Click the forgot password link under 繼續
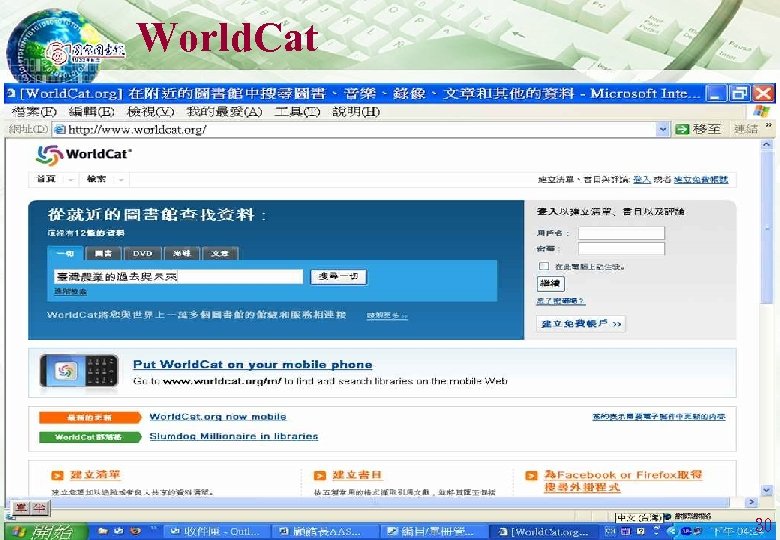 coord(561,301)
